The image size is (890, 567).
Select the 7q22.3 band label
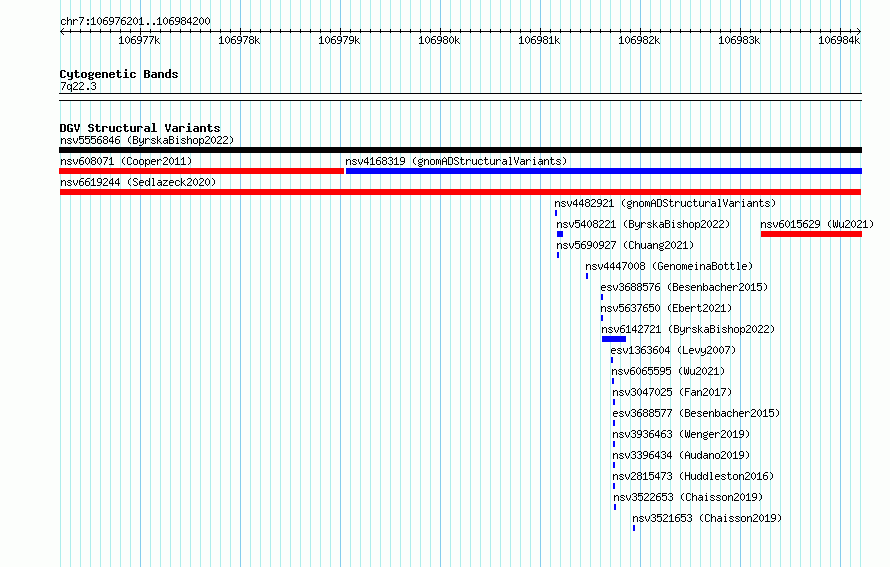coord(78,86)
